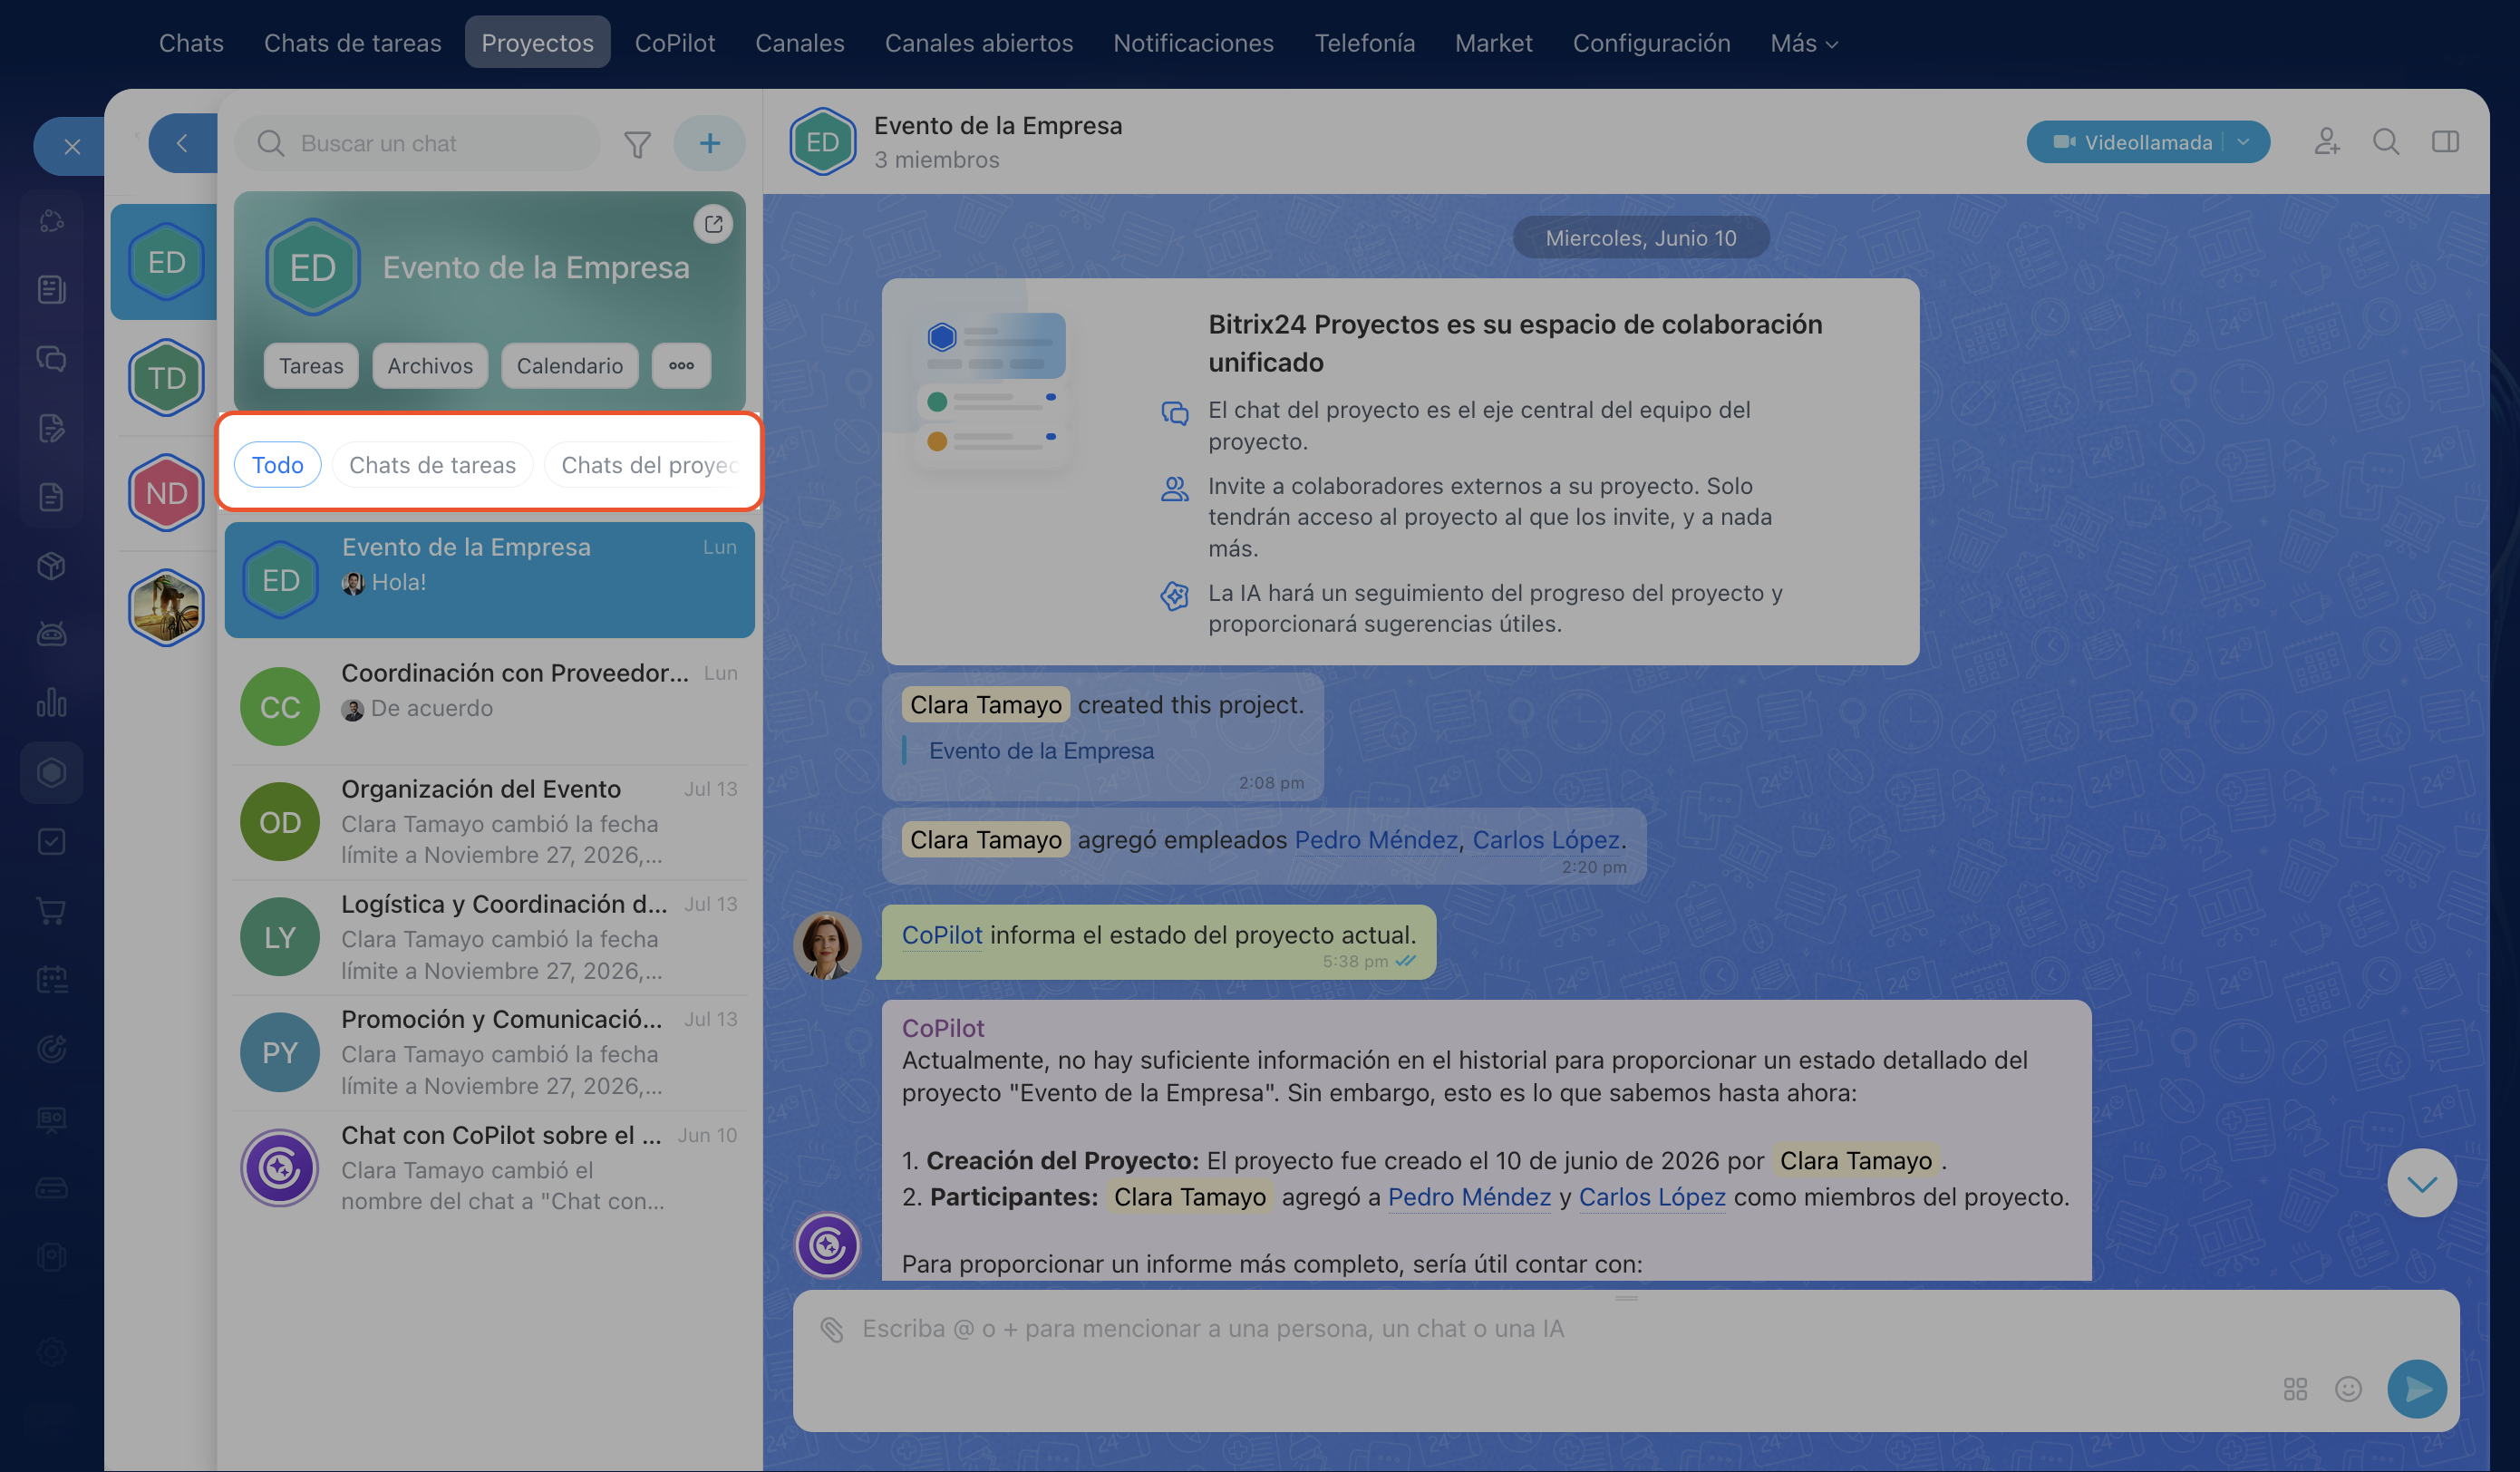Open the drive storage icon in left sidebar
The width and height of the screenshot is (2520, 1472).
tap(52, 1188)
